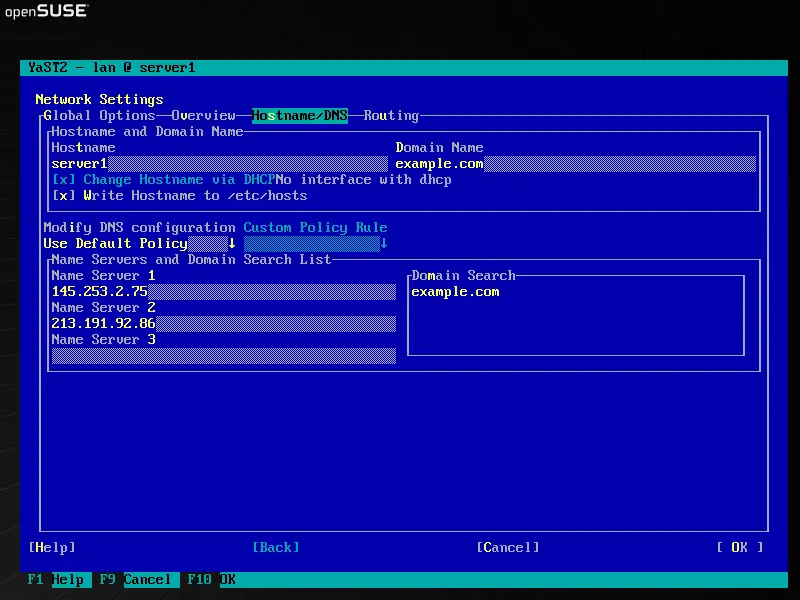The image size is (800, 600).
Task: Edit Name Server 1 field 145.253.2.75
Action: [x=223, y=292]
